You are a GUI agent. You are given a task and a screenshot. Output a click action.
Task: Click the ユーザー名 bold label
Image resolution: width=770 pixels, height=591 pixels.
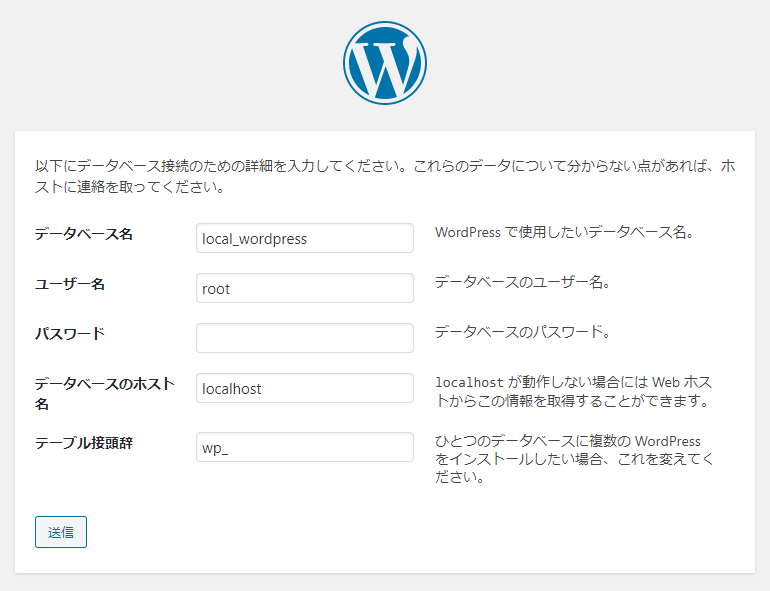(70, 284)
